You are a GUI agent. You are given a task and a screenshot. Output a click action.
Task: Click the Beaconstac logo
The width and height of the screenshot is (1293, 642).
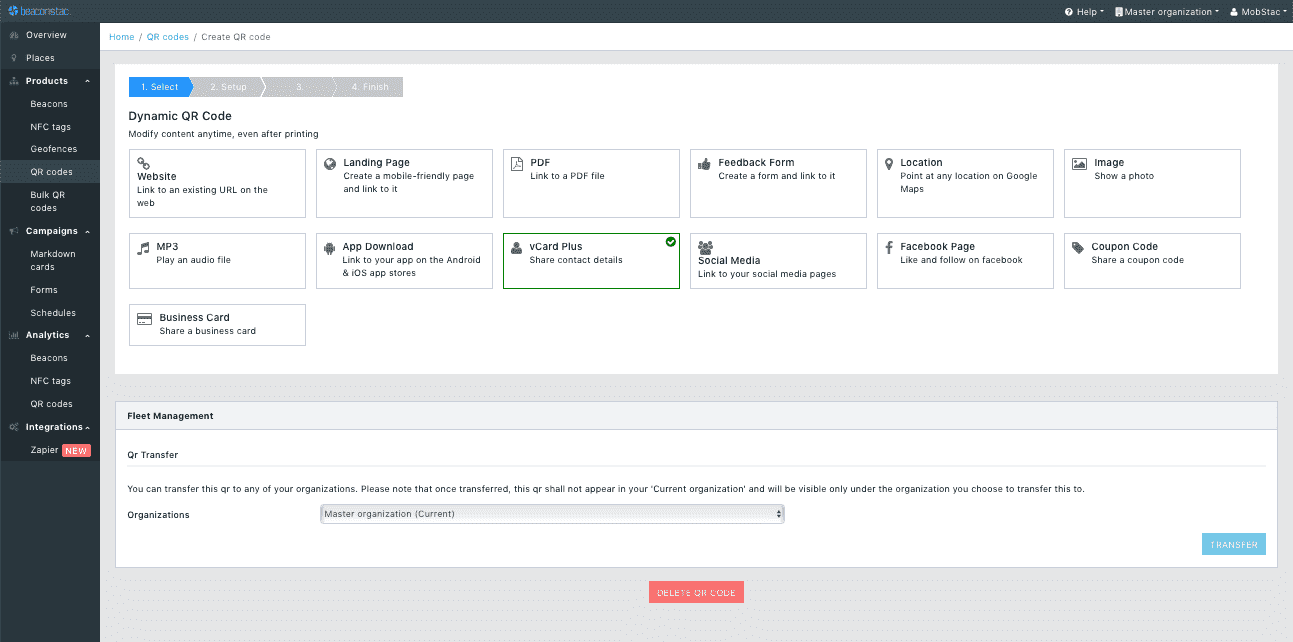pos(38,11)
